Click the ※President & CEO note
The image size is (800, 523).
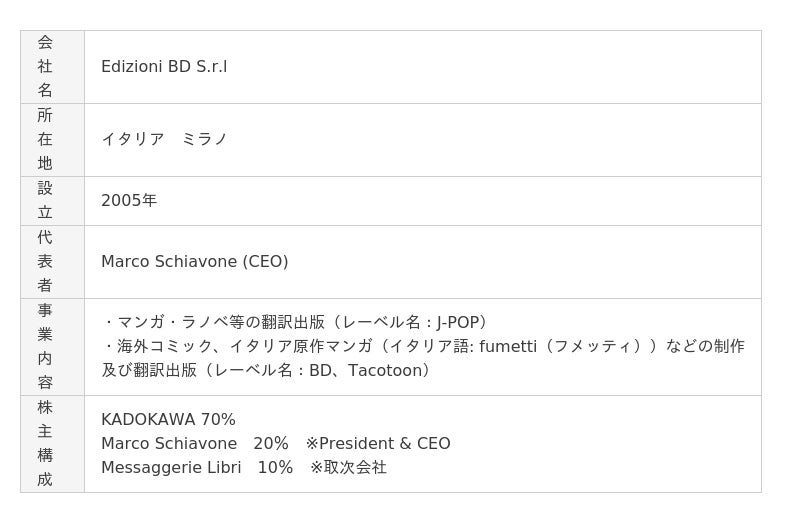(378, 443)
